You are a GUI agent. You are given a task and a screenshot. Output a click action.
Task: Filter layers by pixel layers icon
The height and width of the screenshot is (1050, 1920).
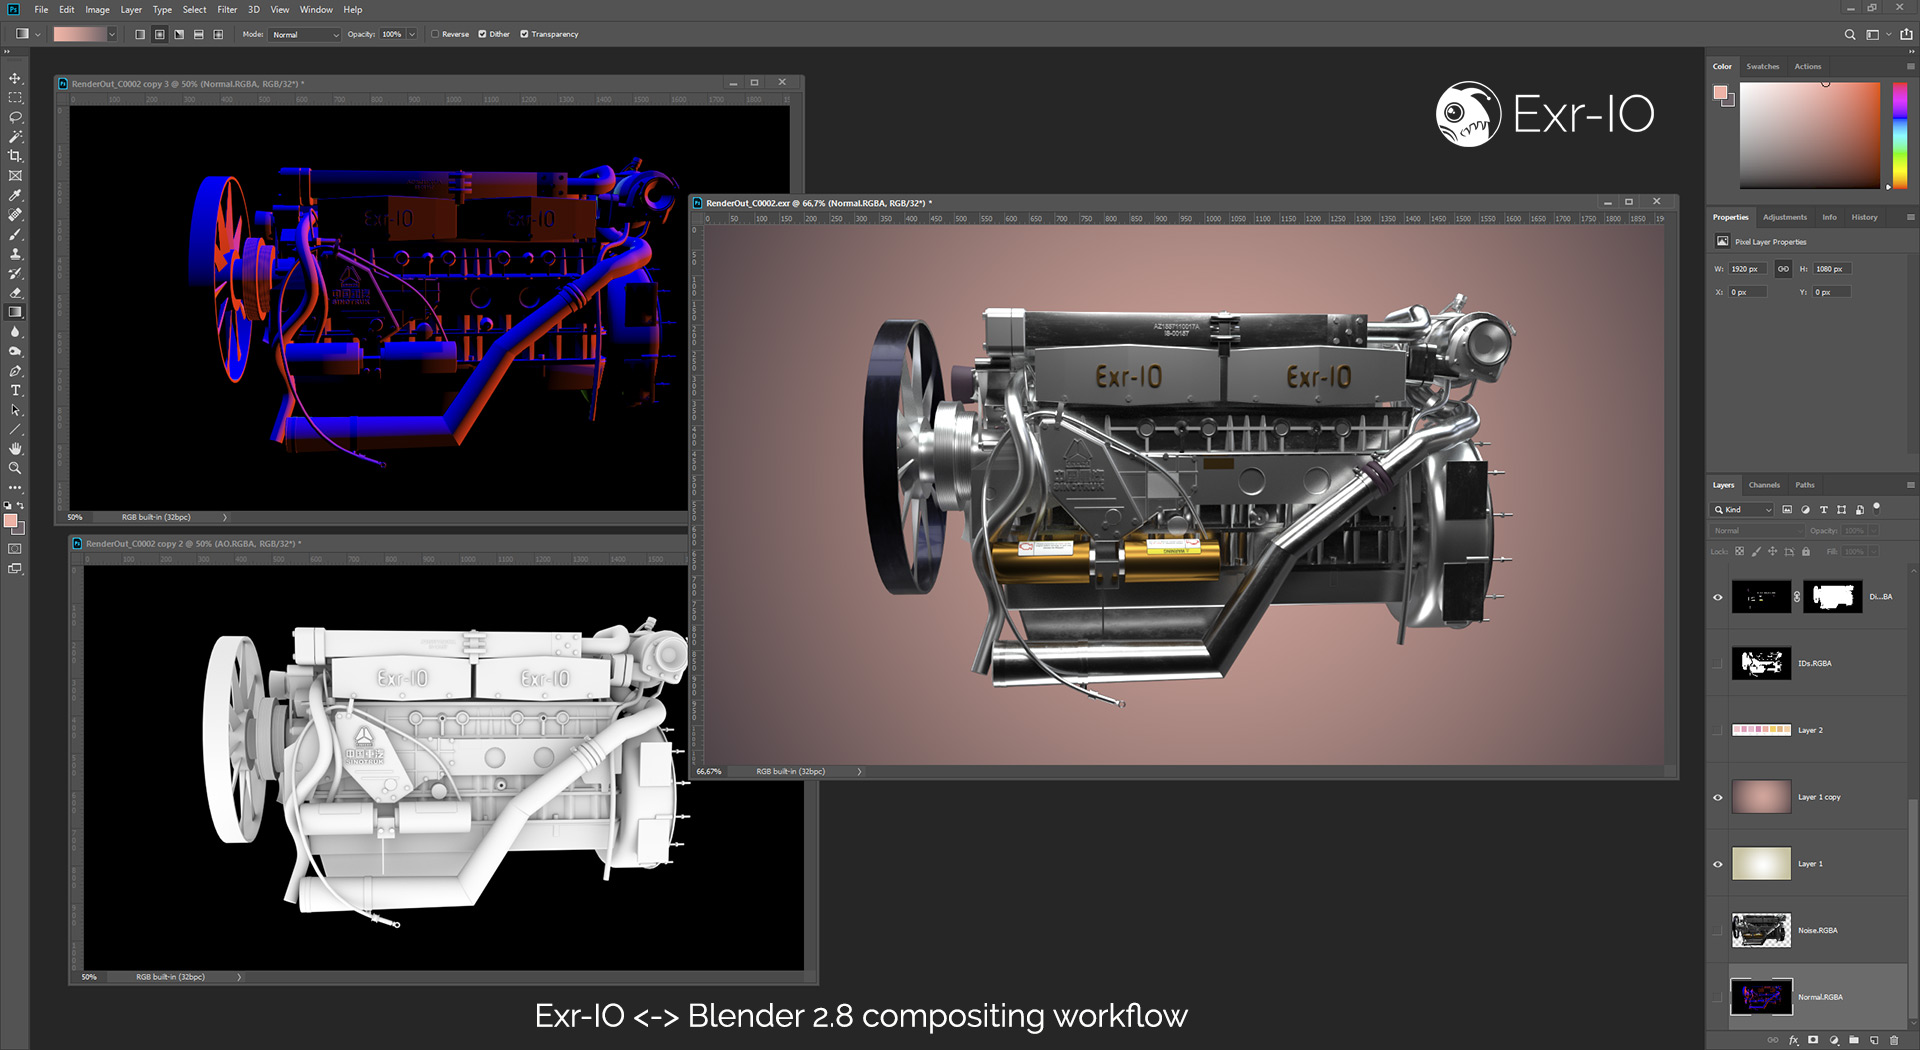pyautogui.click(x=1787, y=510)
